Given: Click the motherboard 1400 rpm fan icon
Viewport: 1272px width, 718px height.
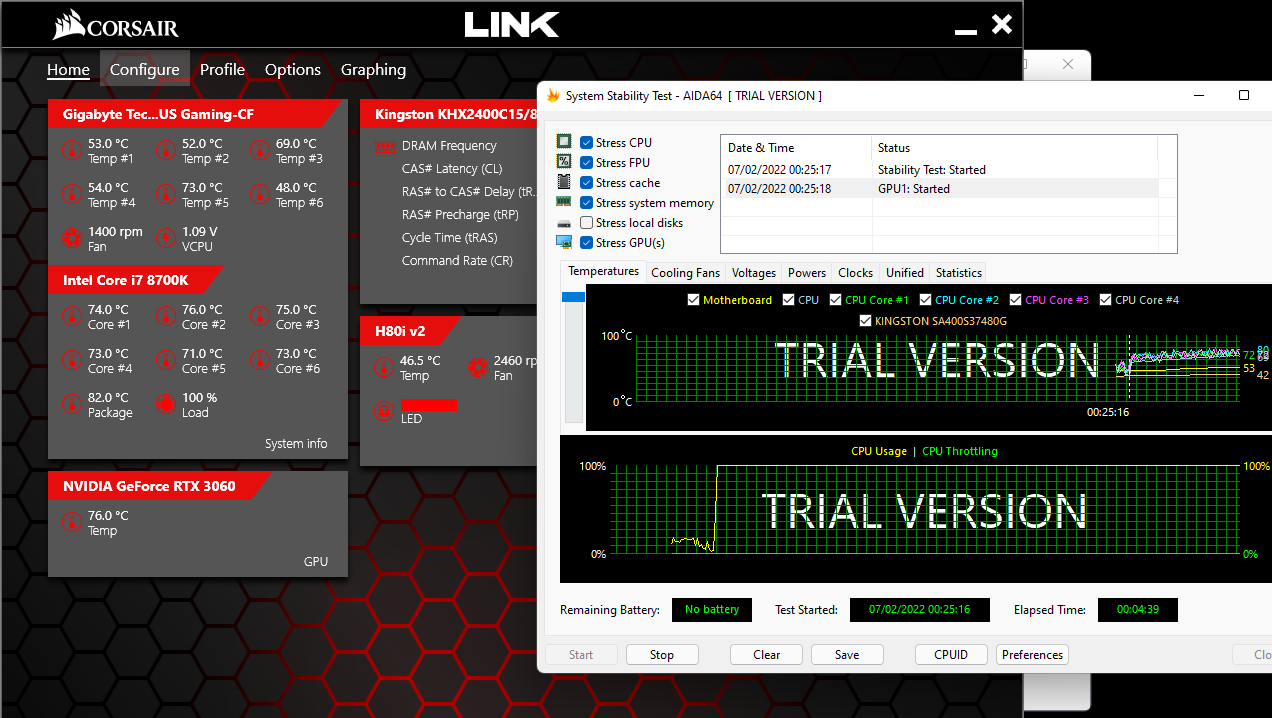Looking at the screenshot, I should click(72, 238).
